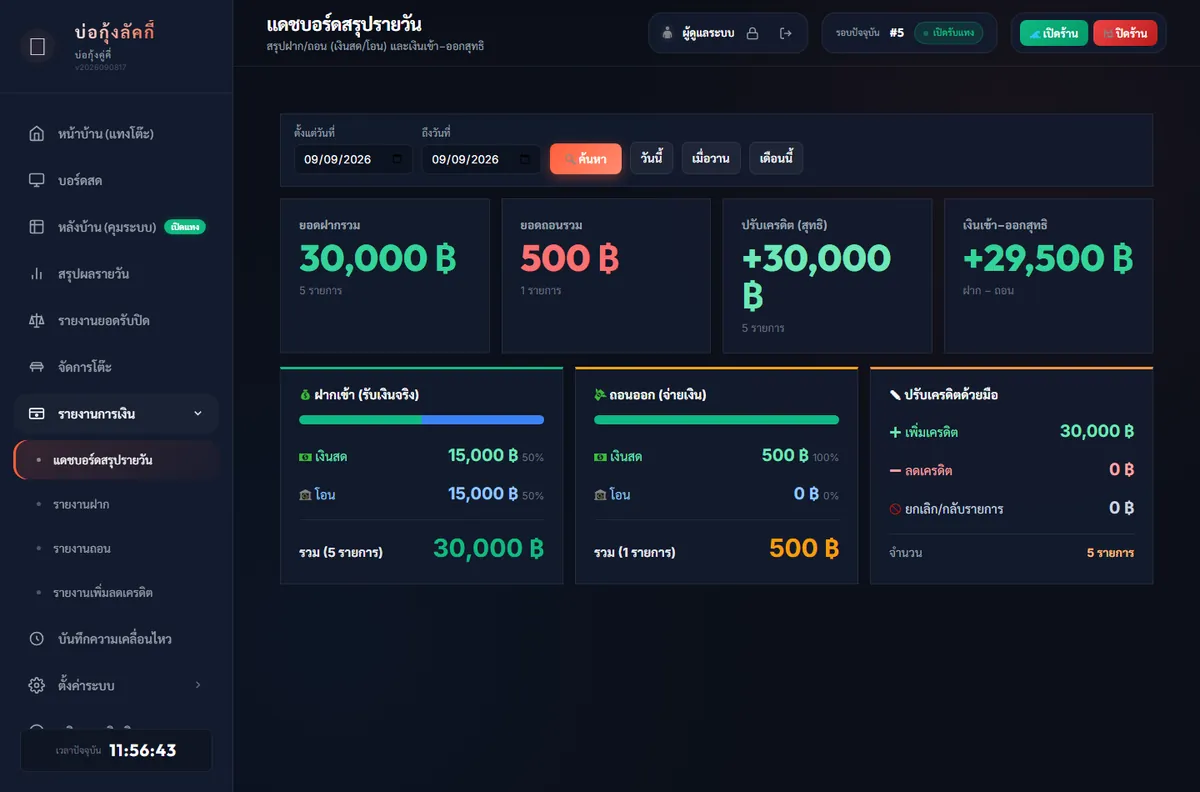The height and width of the screenshot is (792, 1200).
Task: Open the clock icon บันทึกความเคลื่อนไหว
Action: (37, 638)
